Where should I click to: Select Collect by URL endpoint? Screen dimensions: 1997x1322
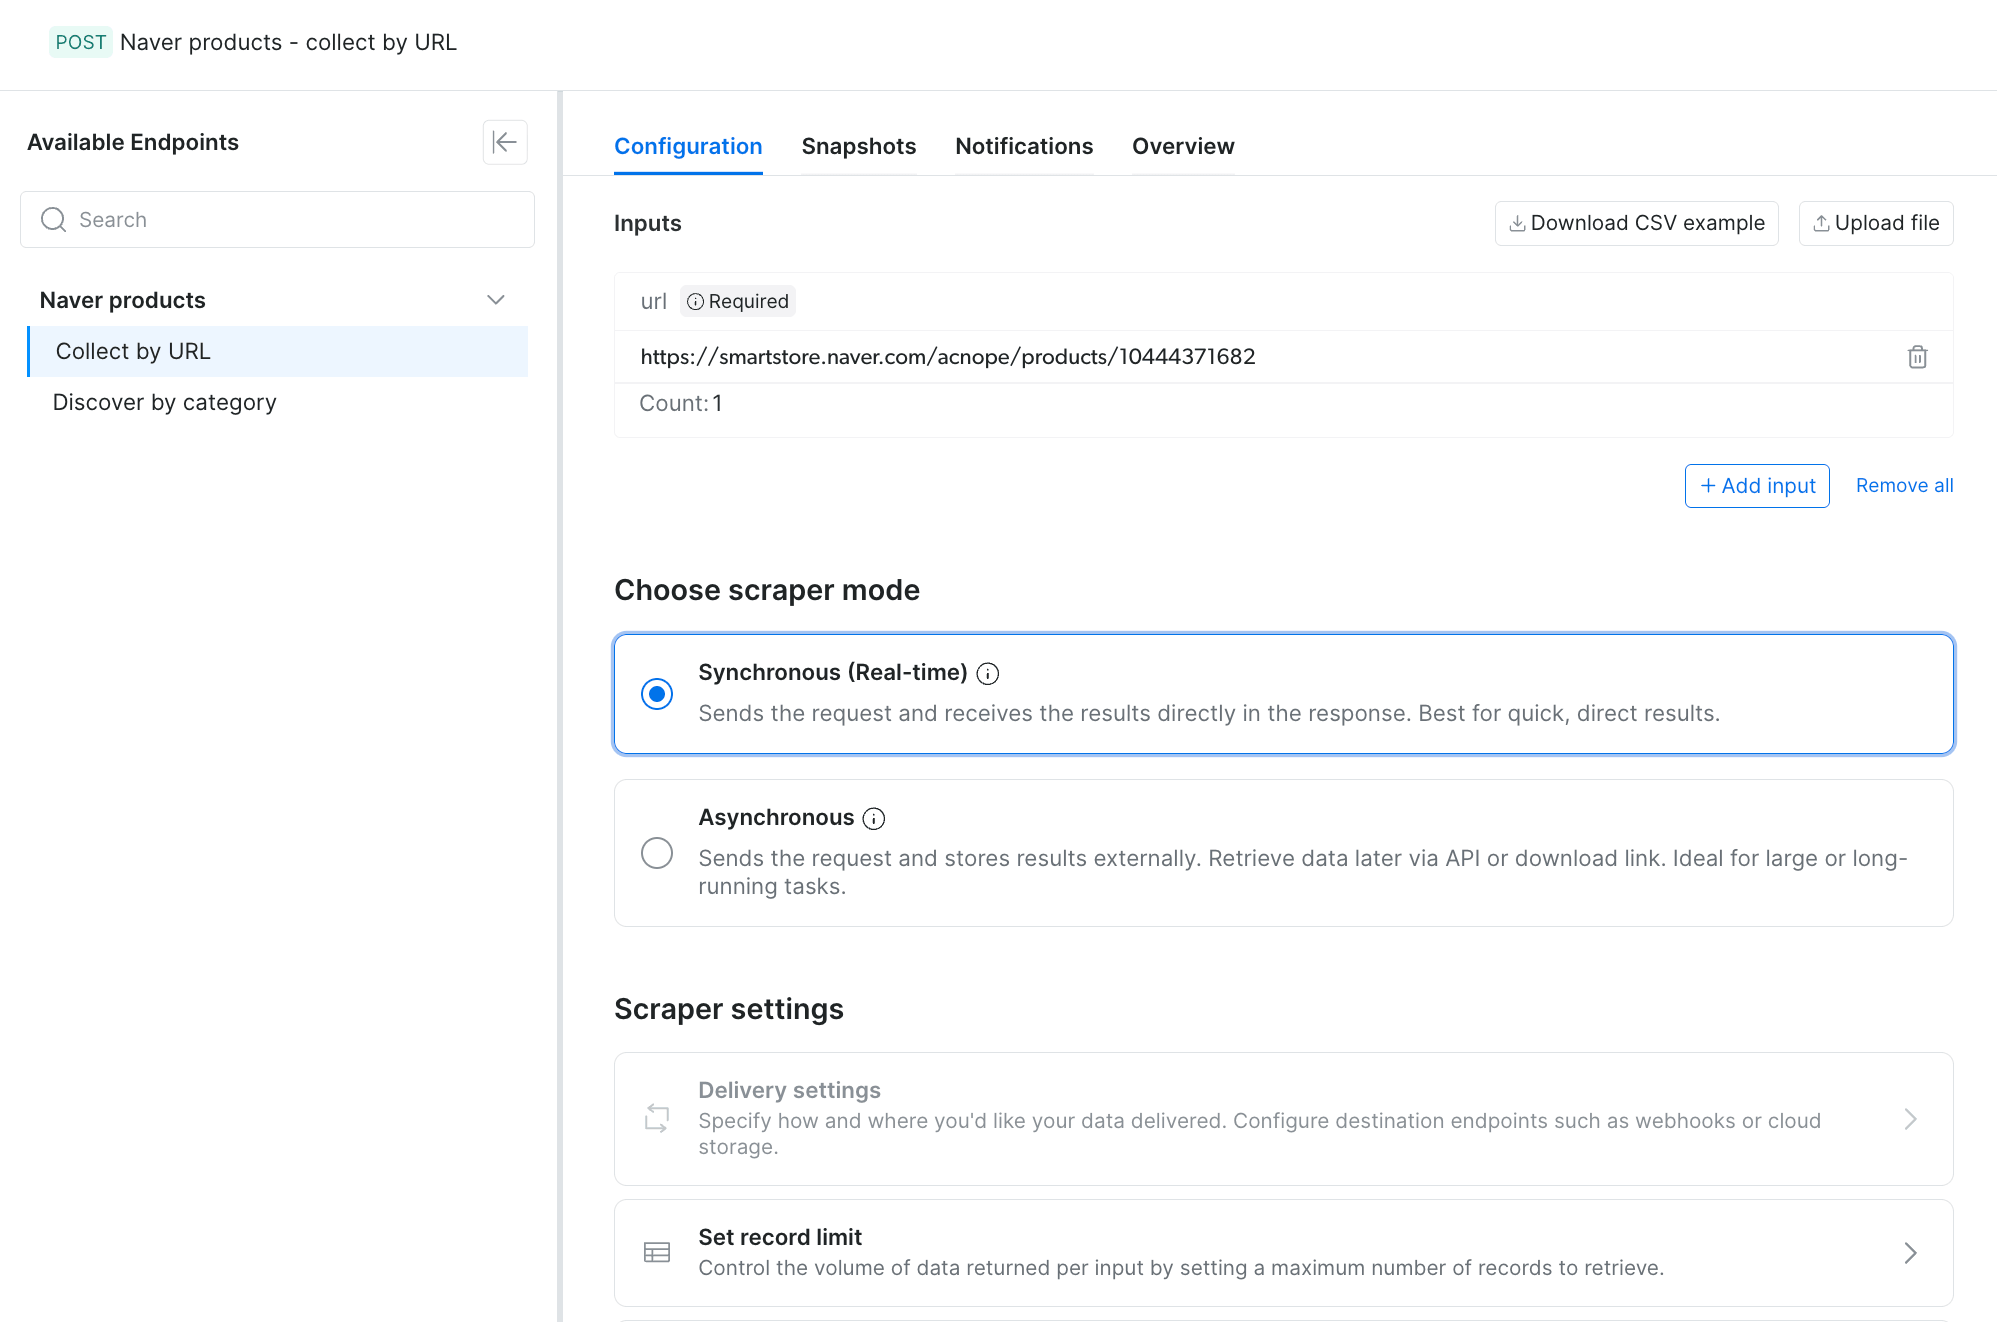[x=277, y=351]
